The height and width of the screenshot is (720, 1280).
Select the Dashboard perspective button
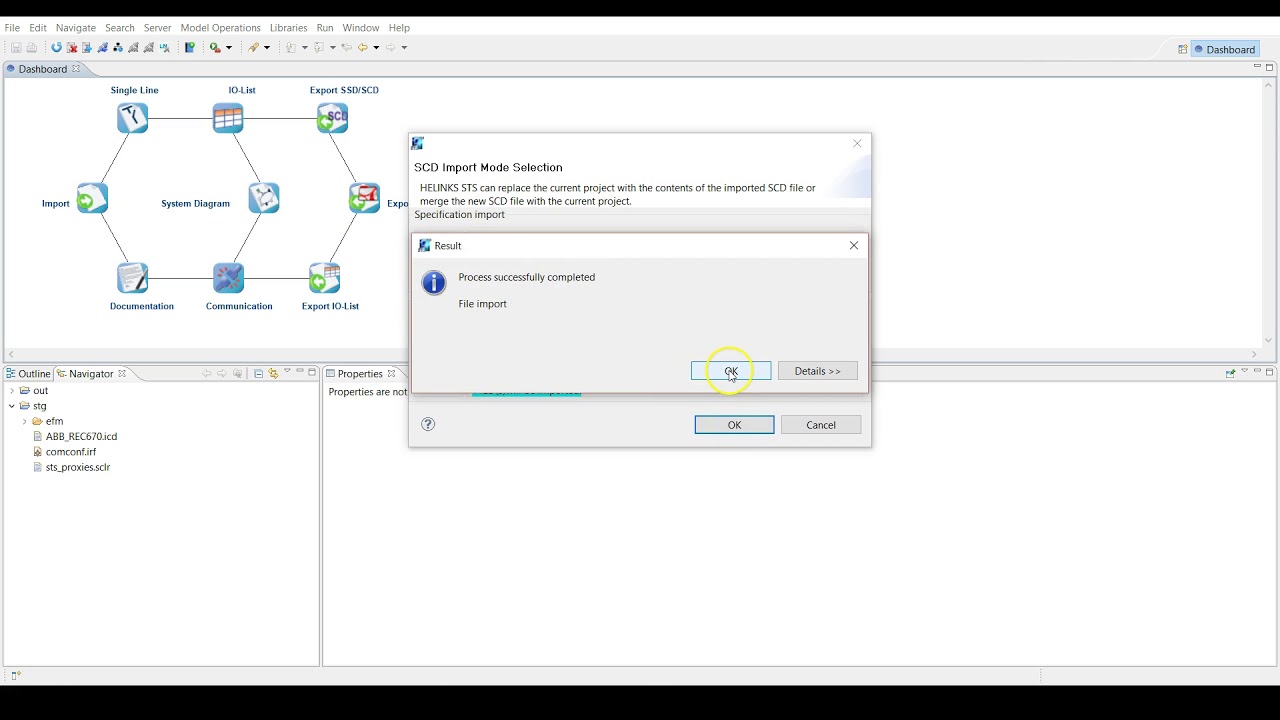1225,49
